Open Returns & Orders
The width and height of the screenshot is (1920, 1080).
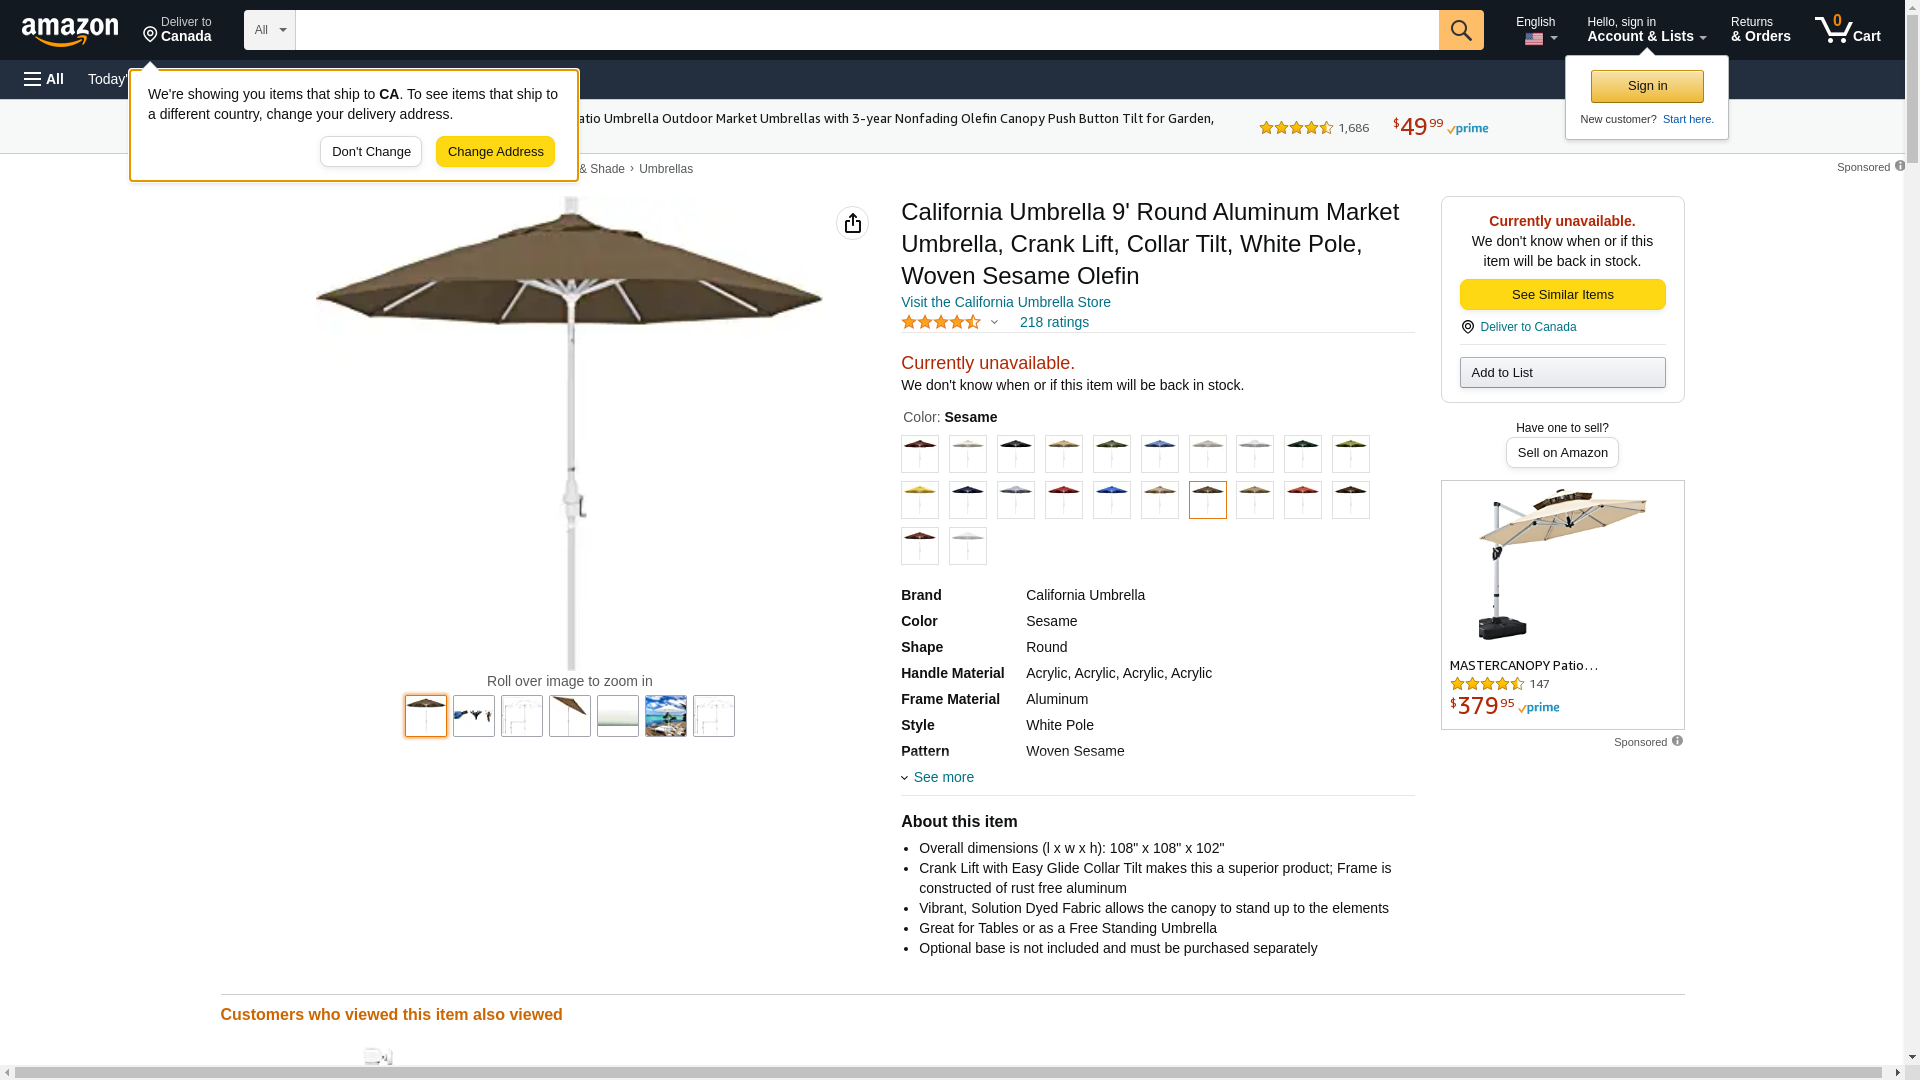point(1760,30)
